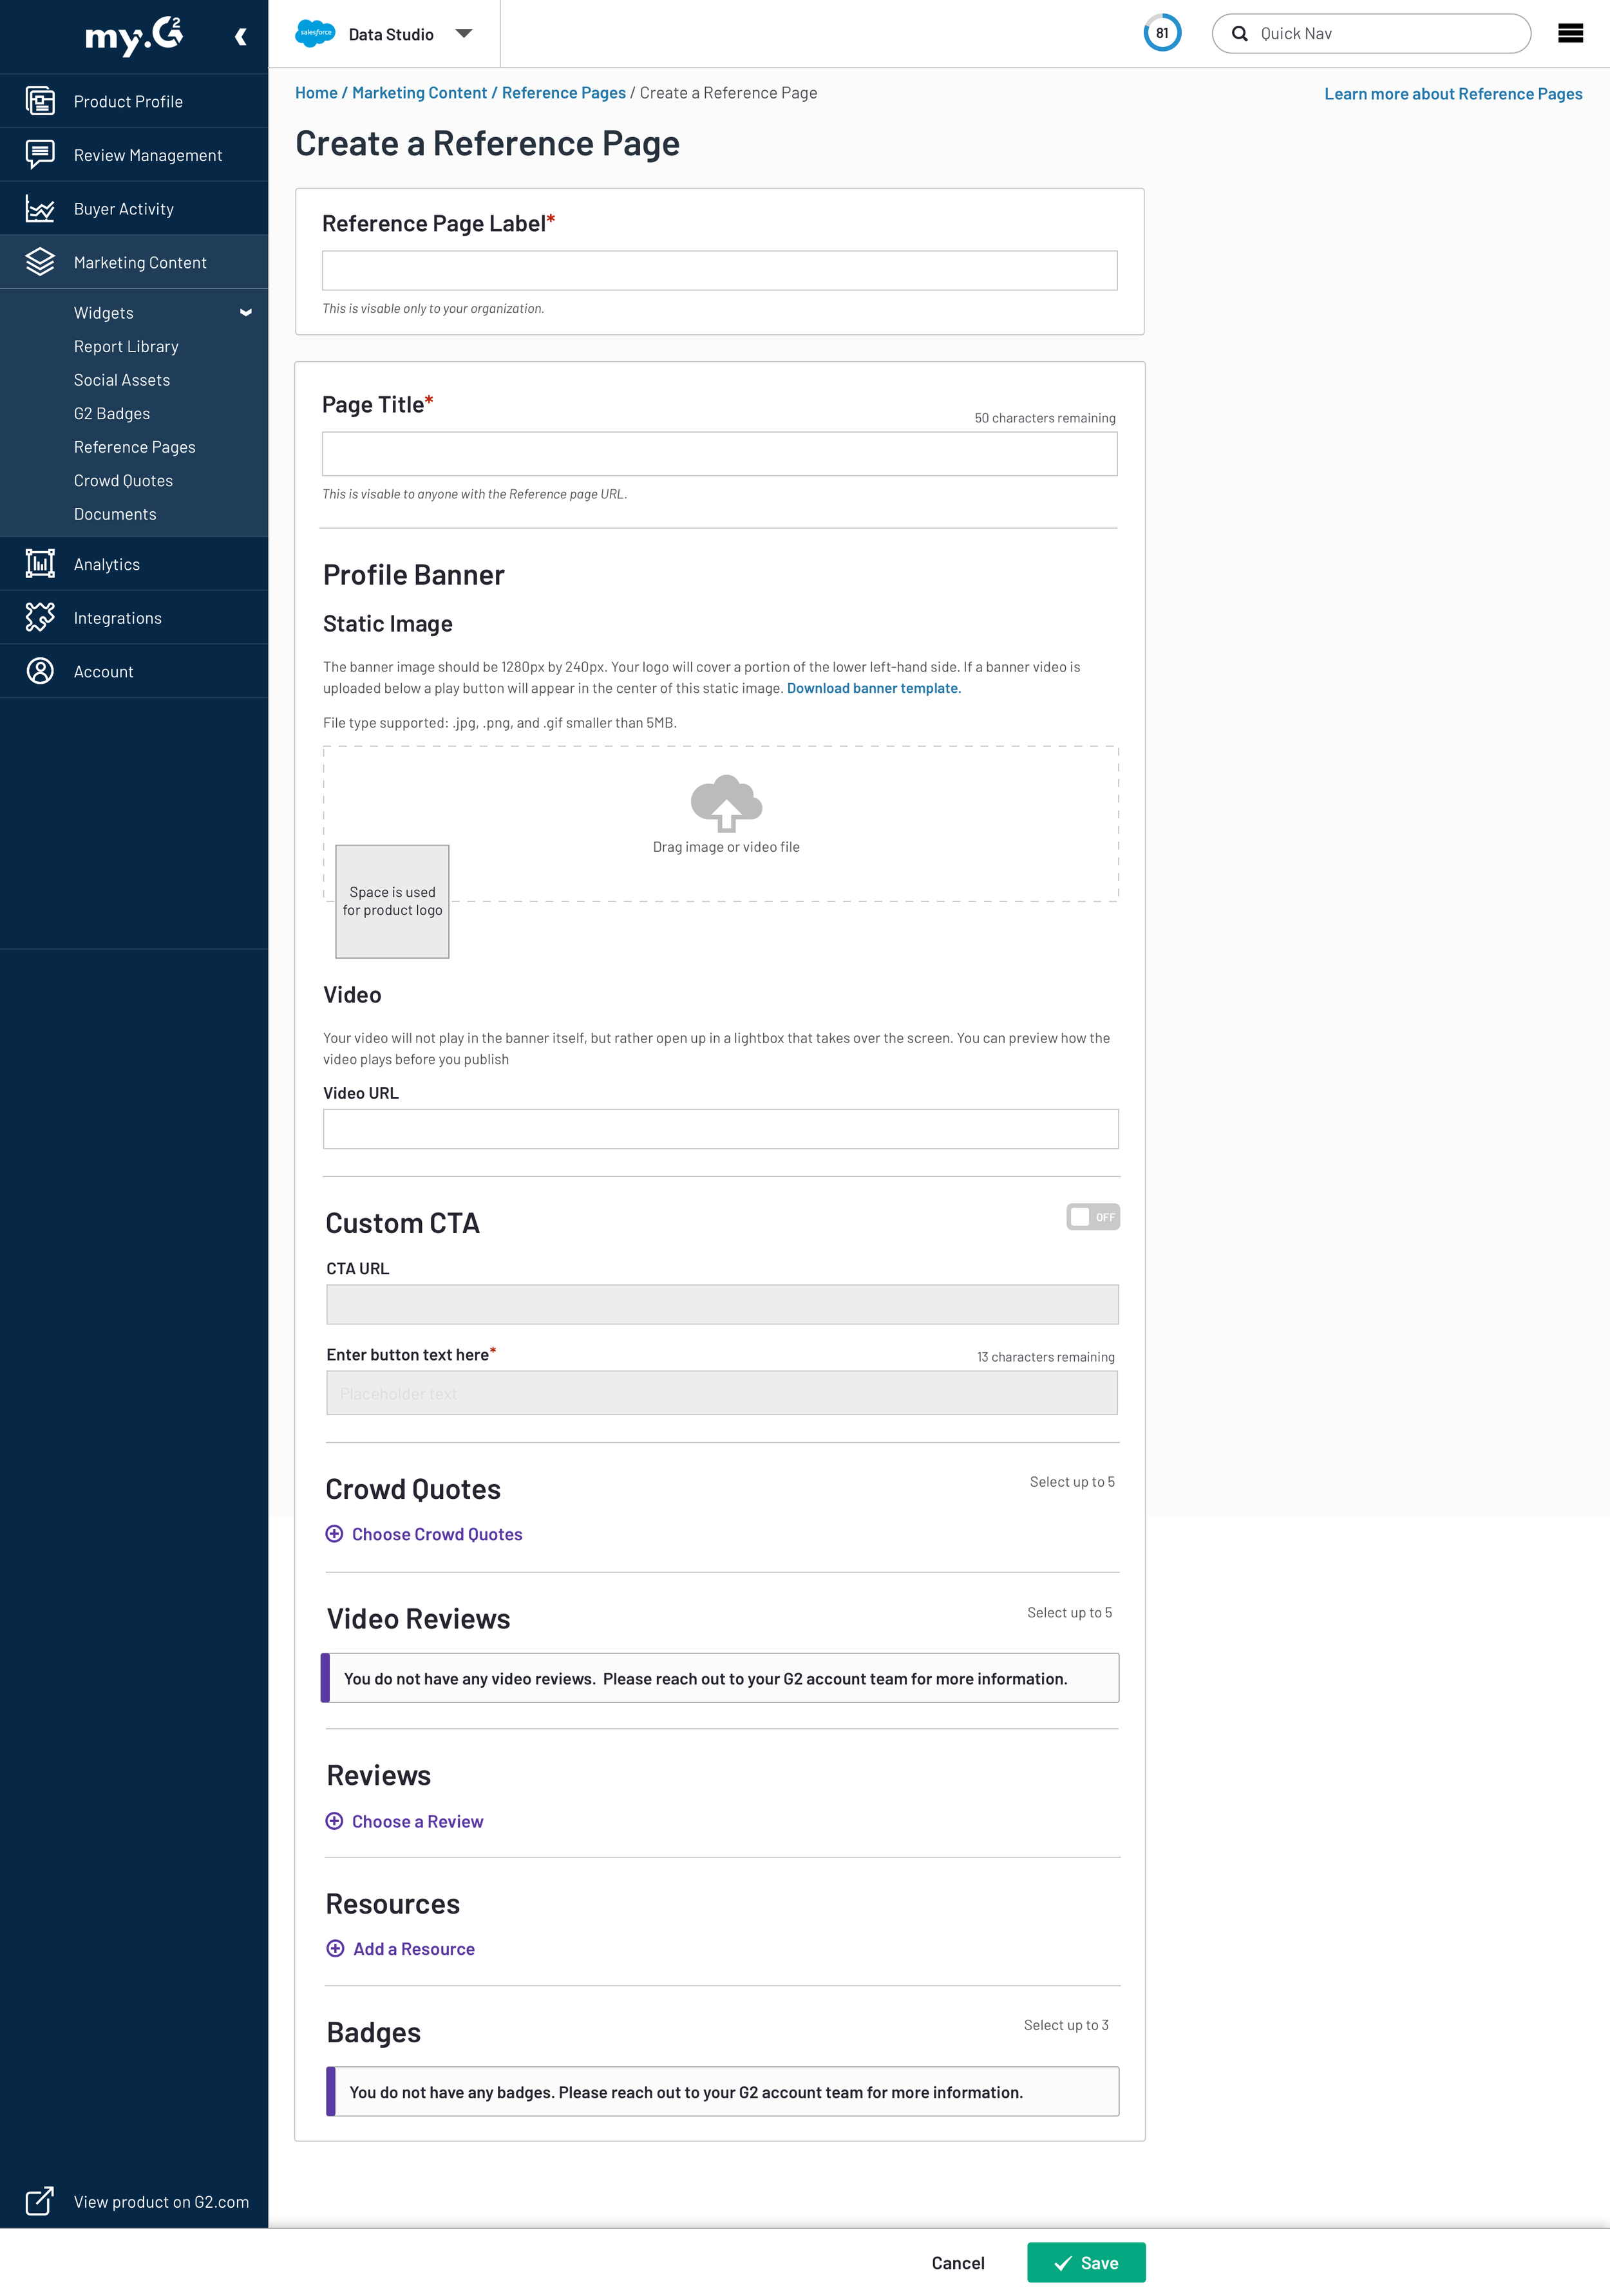Click the Account user icon
This screenshot has height=2296, width=1610.
pyautogui.click(x=40, y=671)
